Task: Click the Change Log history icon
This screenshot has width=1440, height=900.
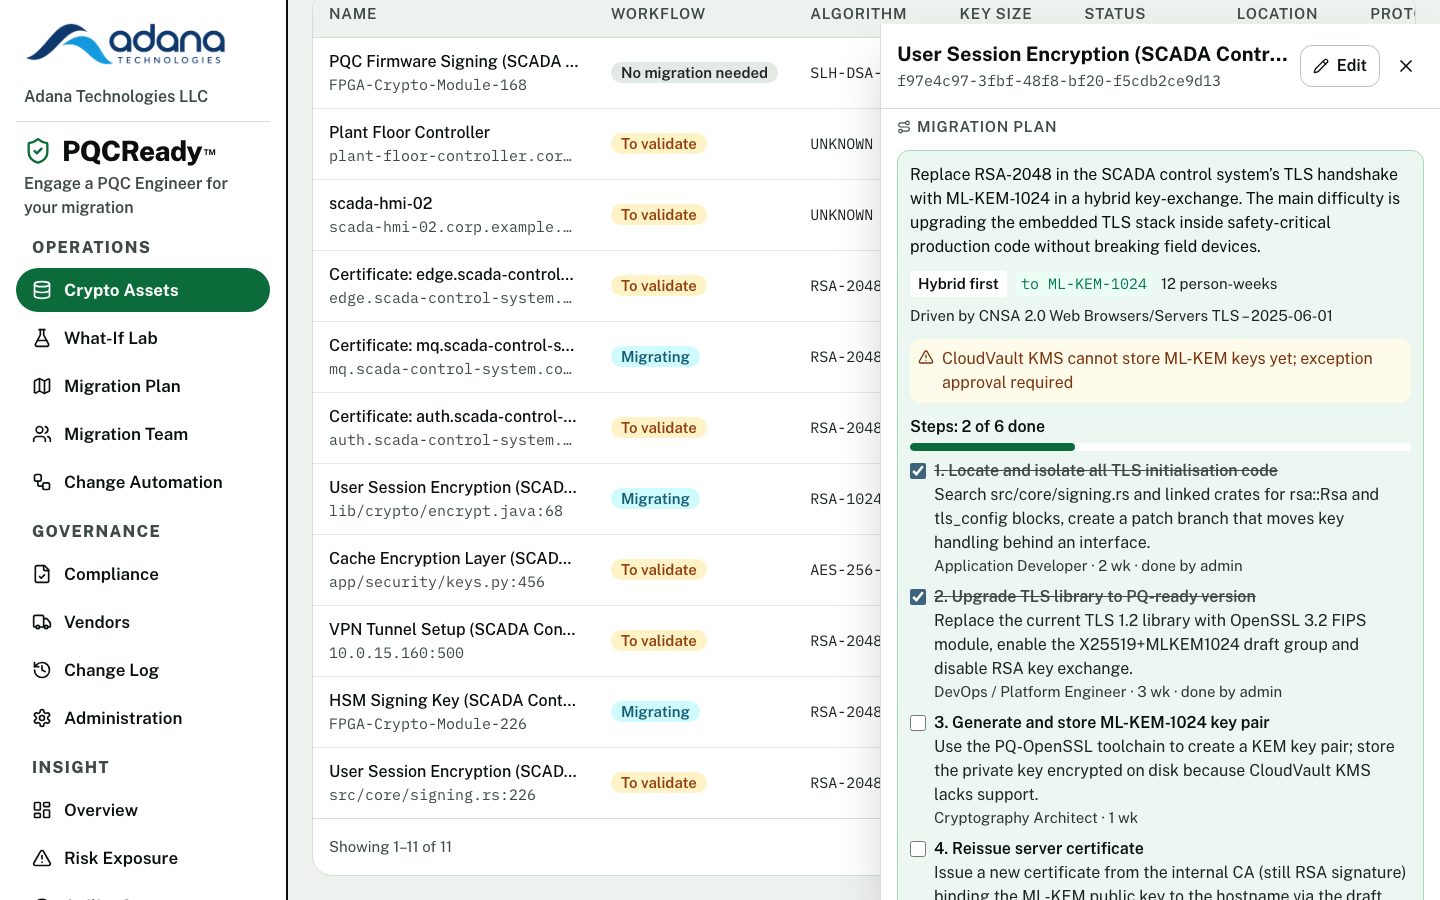Action: 42,670
